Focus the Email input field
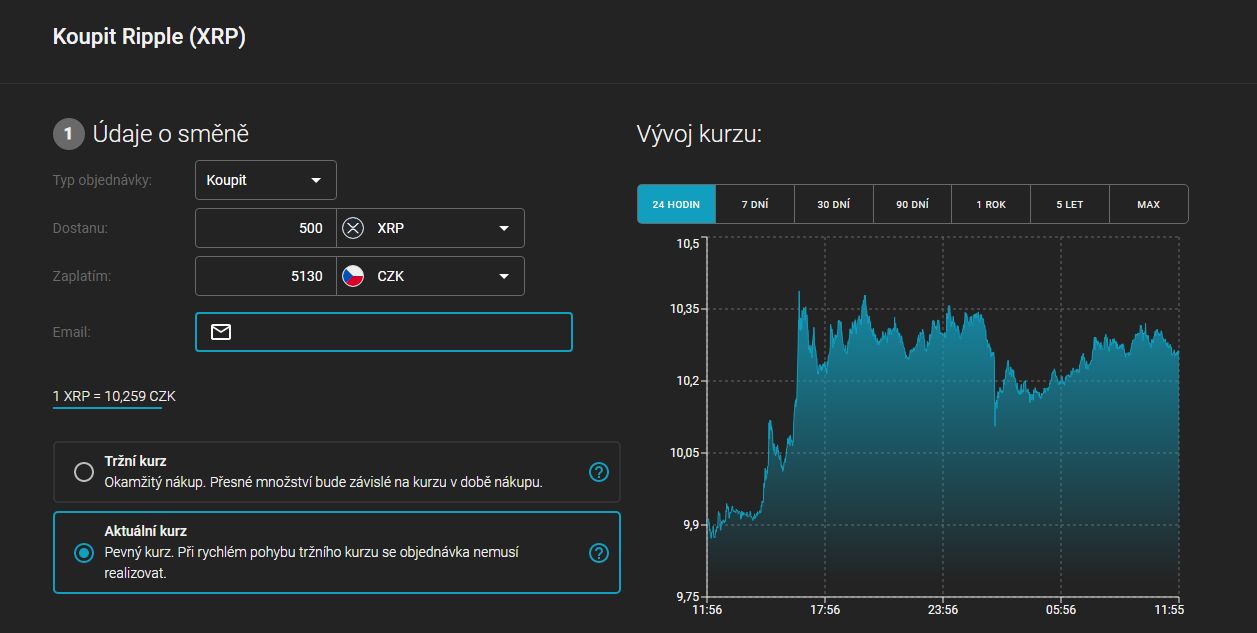The width and height of the screenshot is (1257, 633). pos(384,332)
